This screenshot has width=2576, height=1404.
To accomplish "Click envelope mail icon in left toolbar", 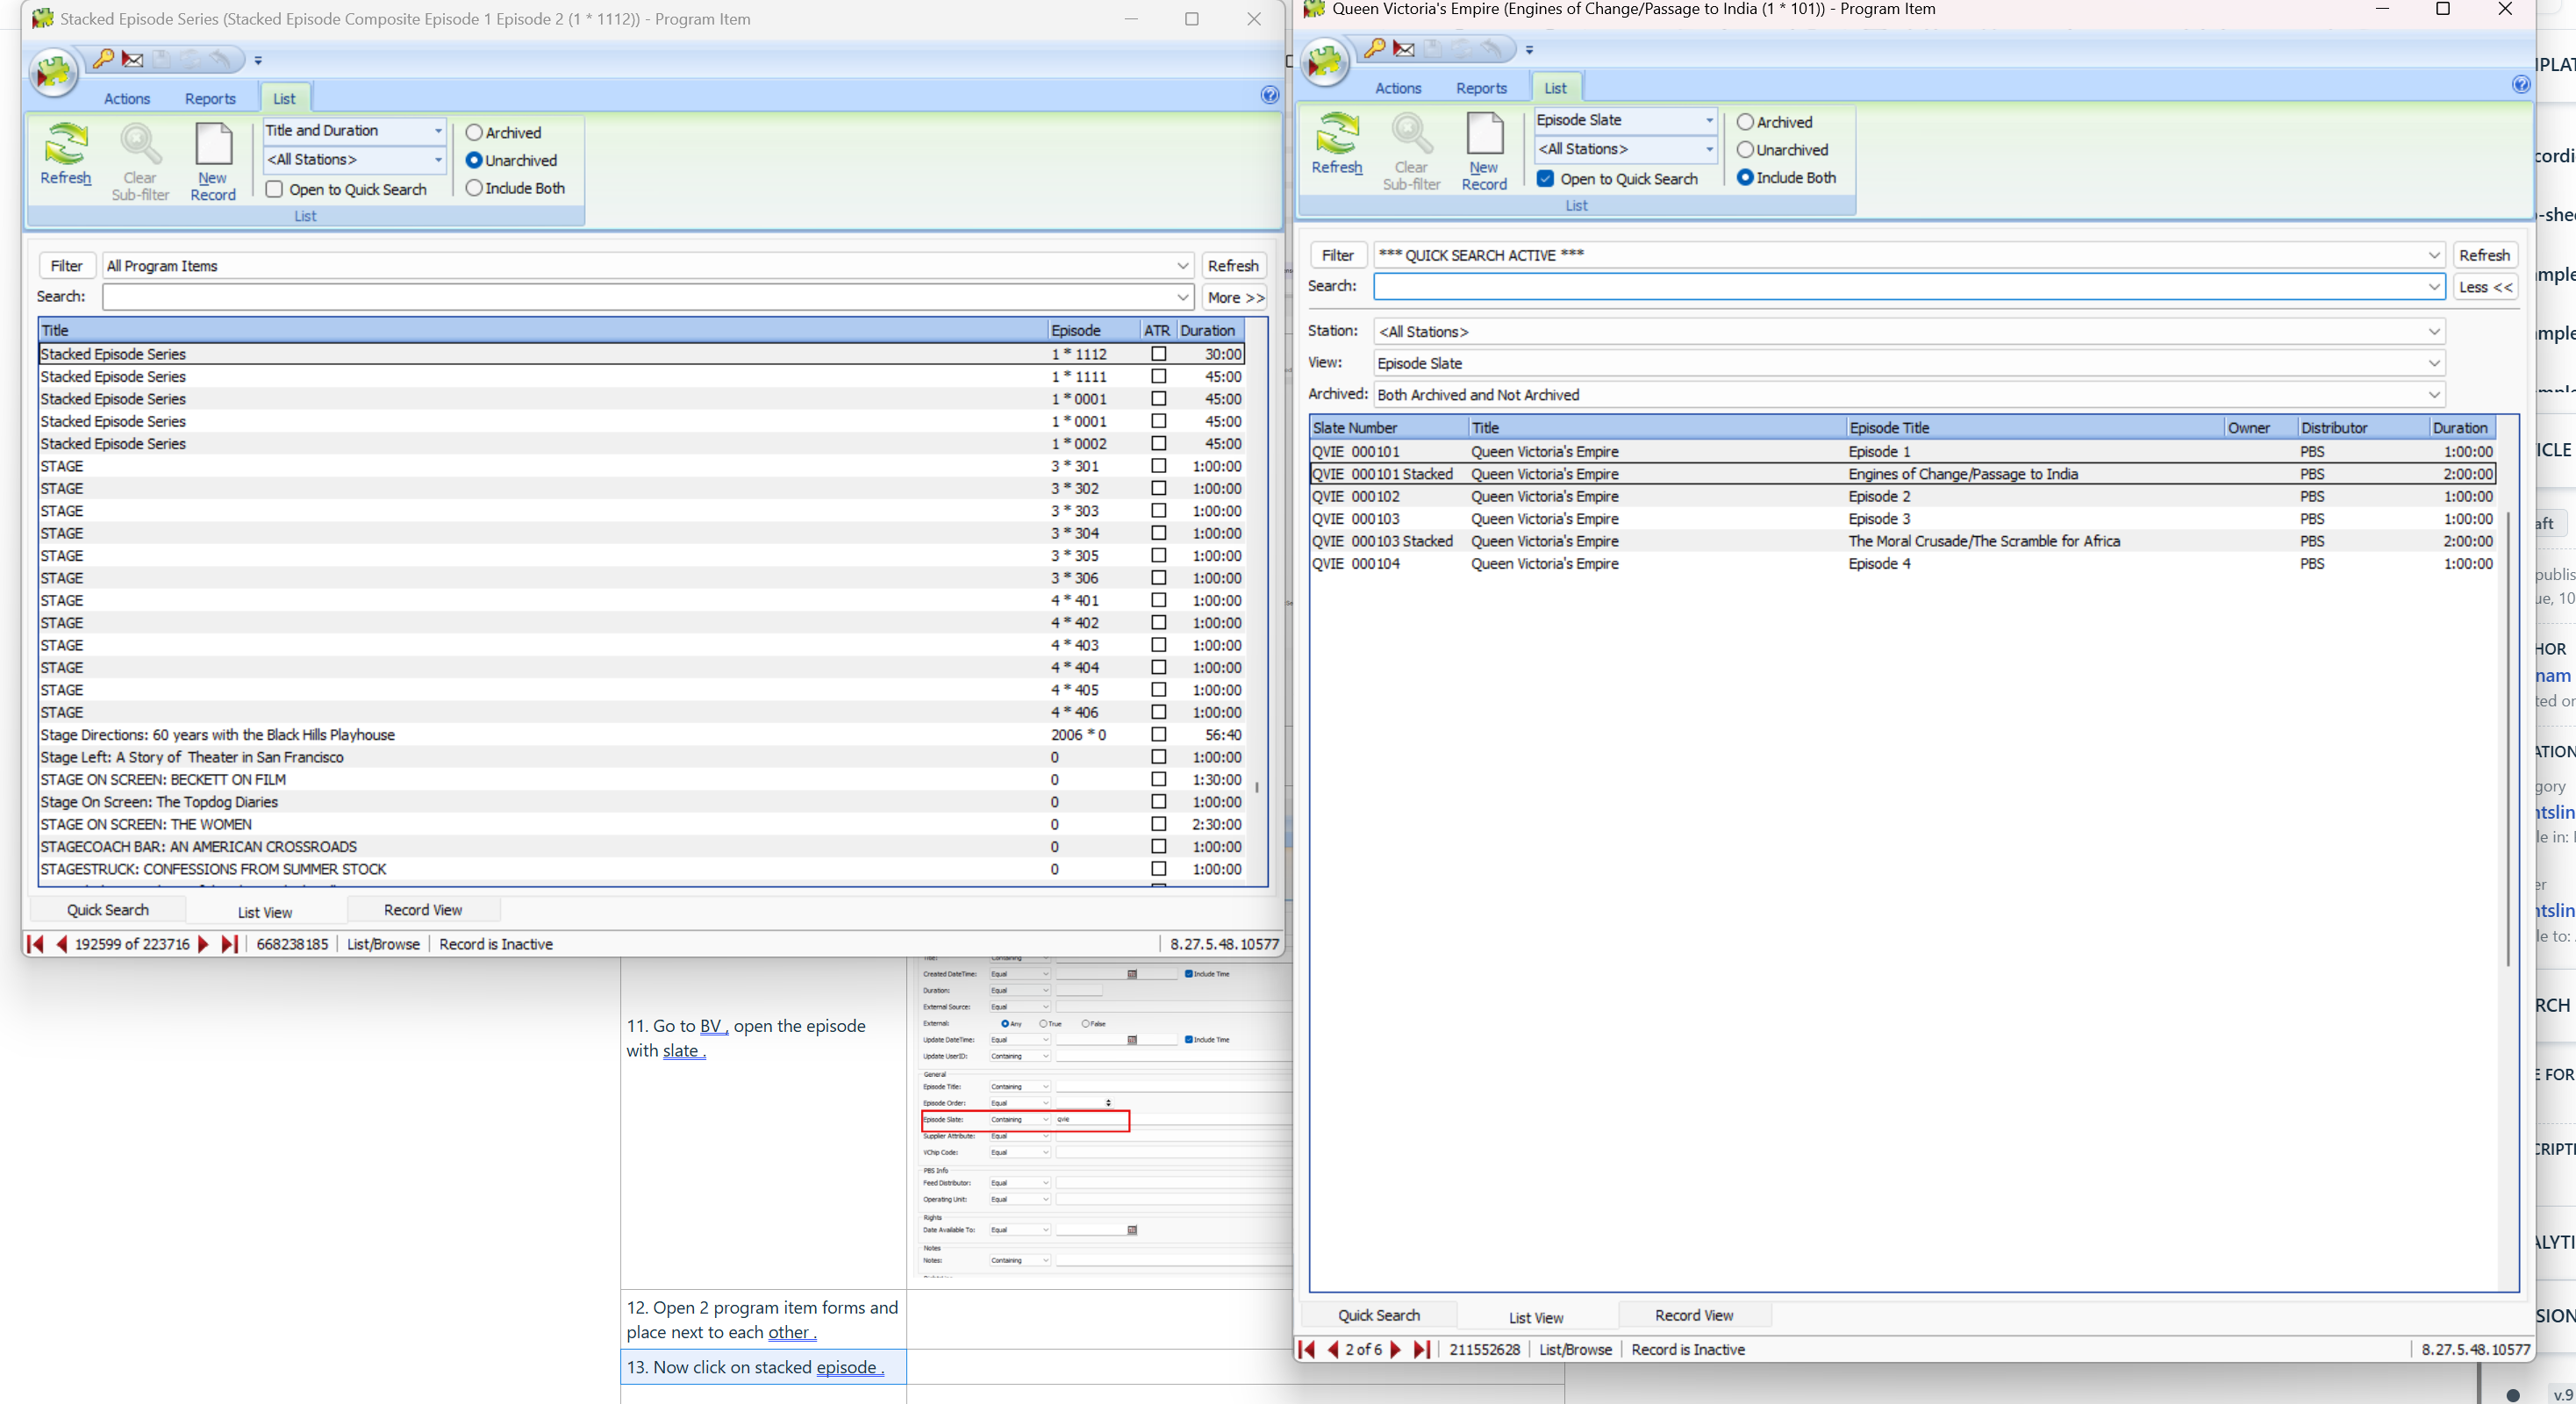I will [132, 60].
